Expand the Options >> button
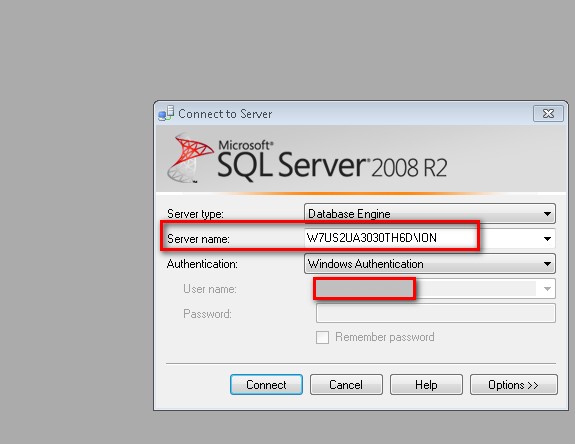 (x=513, y=385)
